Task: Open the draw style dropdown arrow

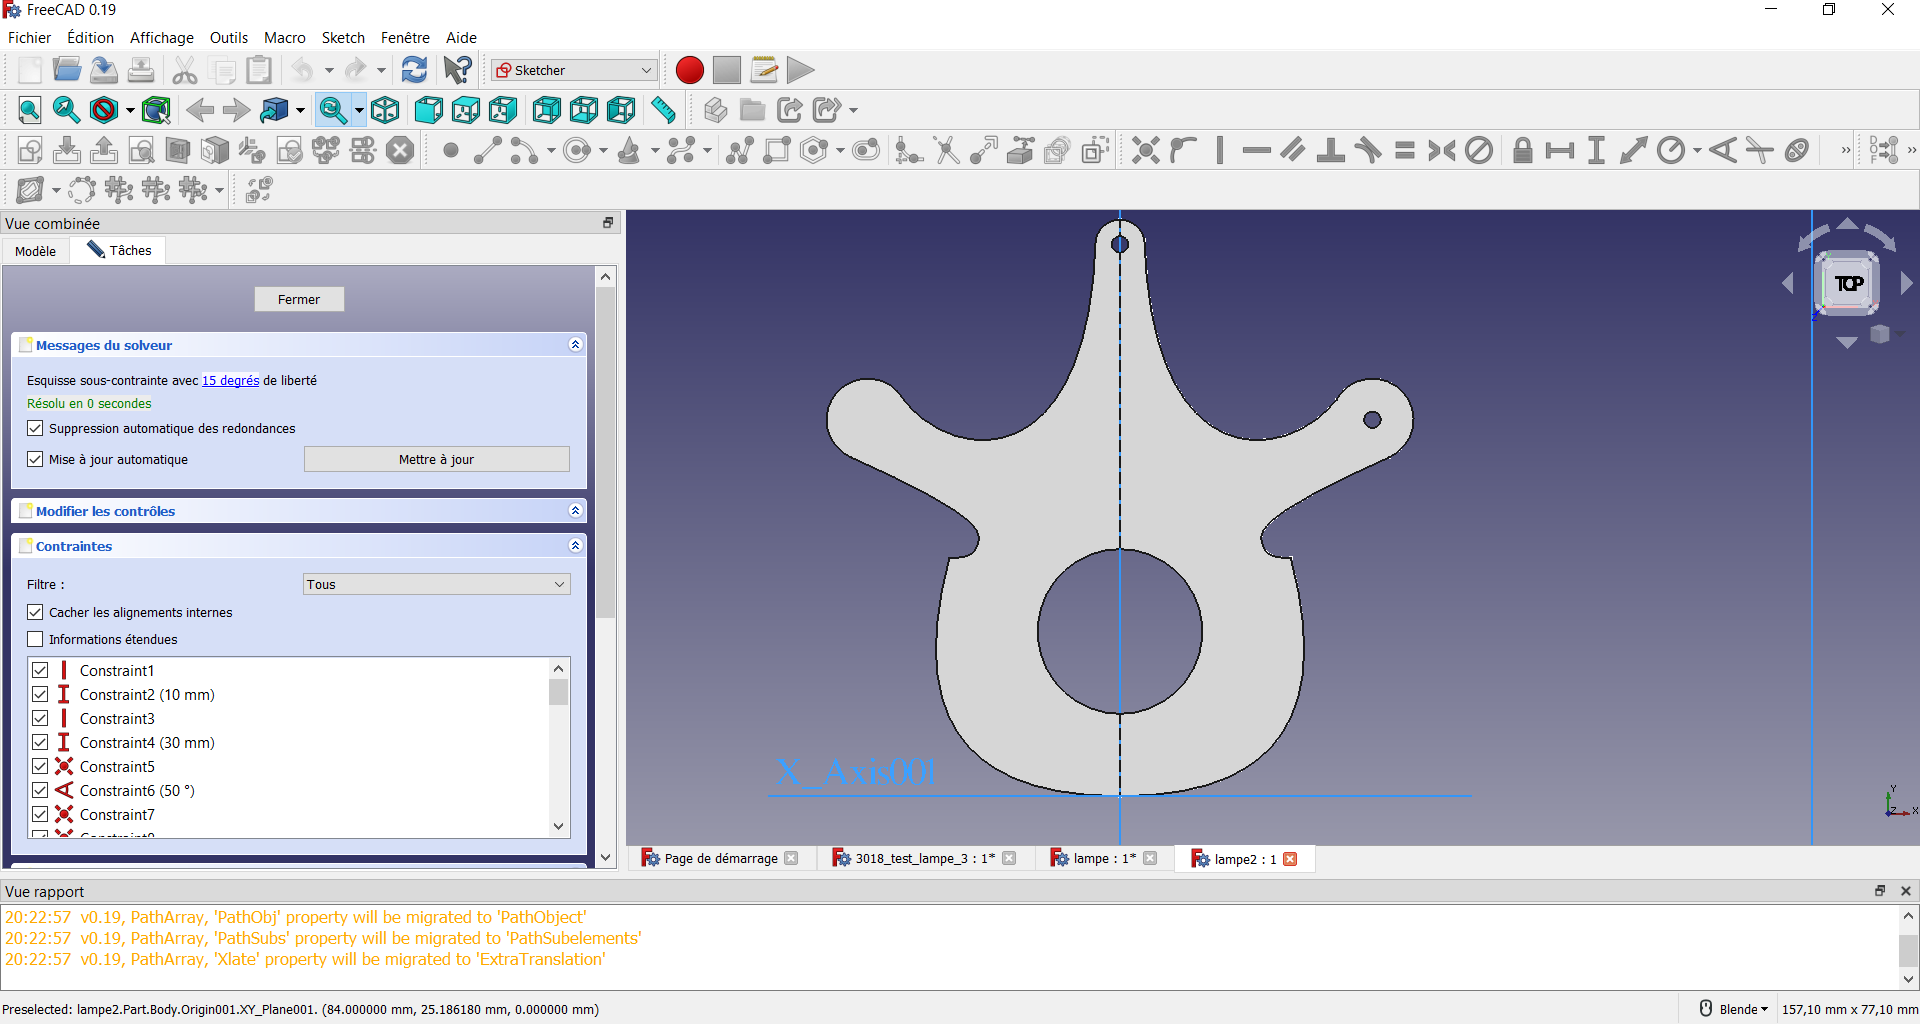Action: pyautogui.click(x=130, y=110)
